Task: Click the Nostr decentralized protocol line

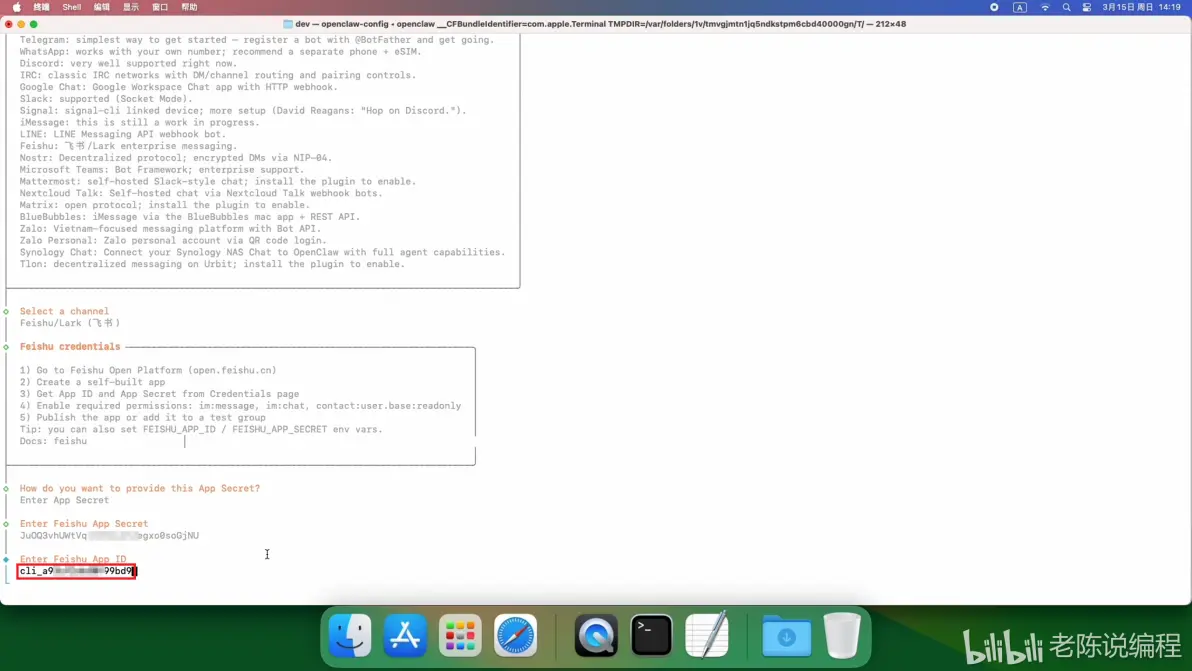Action: coord(176,158)
